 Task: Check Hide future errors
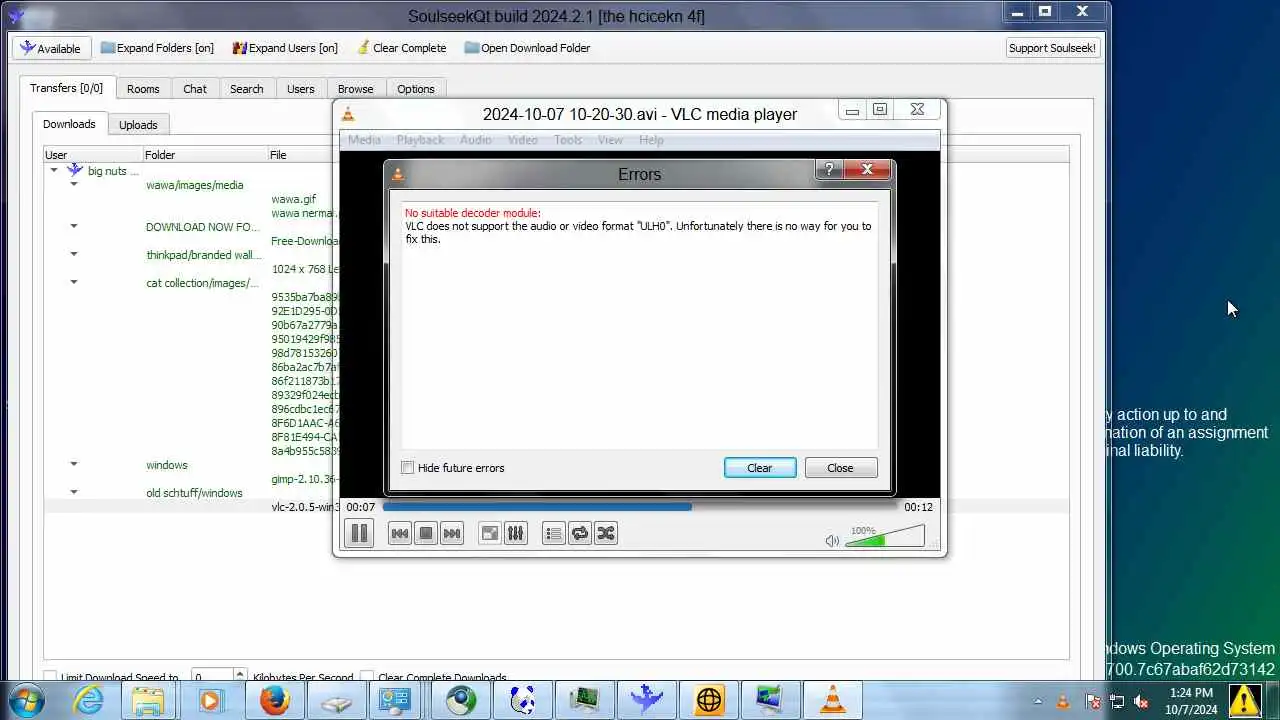407,468
